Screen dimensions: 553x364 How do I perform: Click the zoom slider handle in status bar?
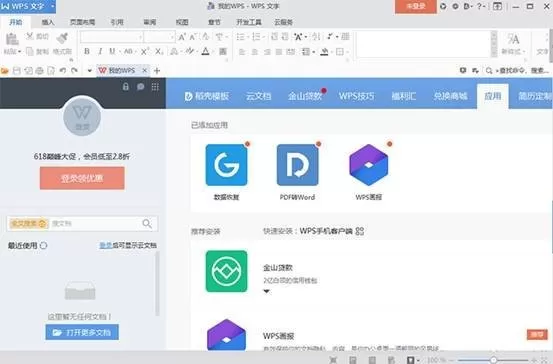[493, 360]
